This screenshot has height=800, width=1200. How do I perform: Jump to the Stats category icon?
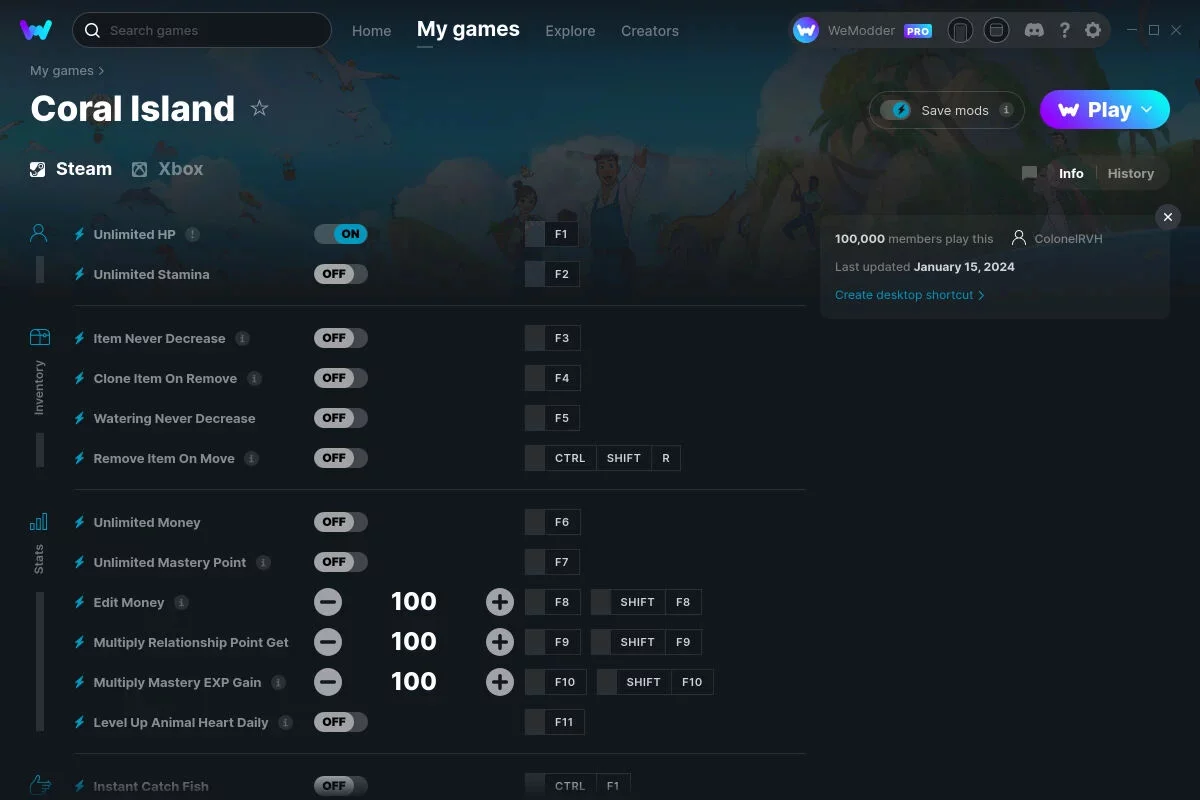39,521
